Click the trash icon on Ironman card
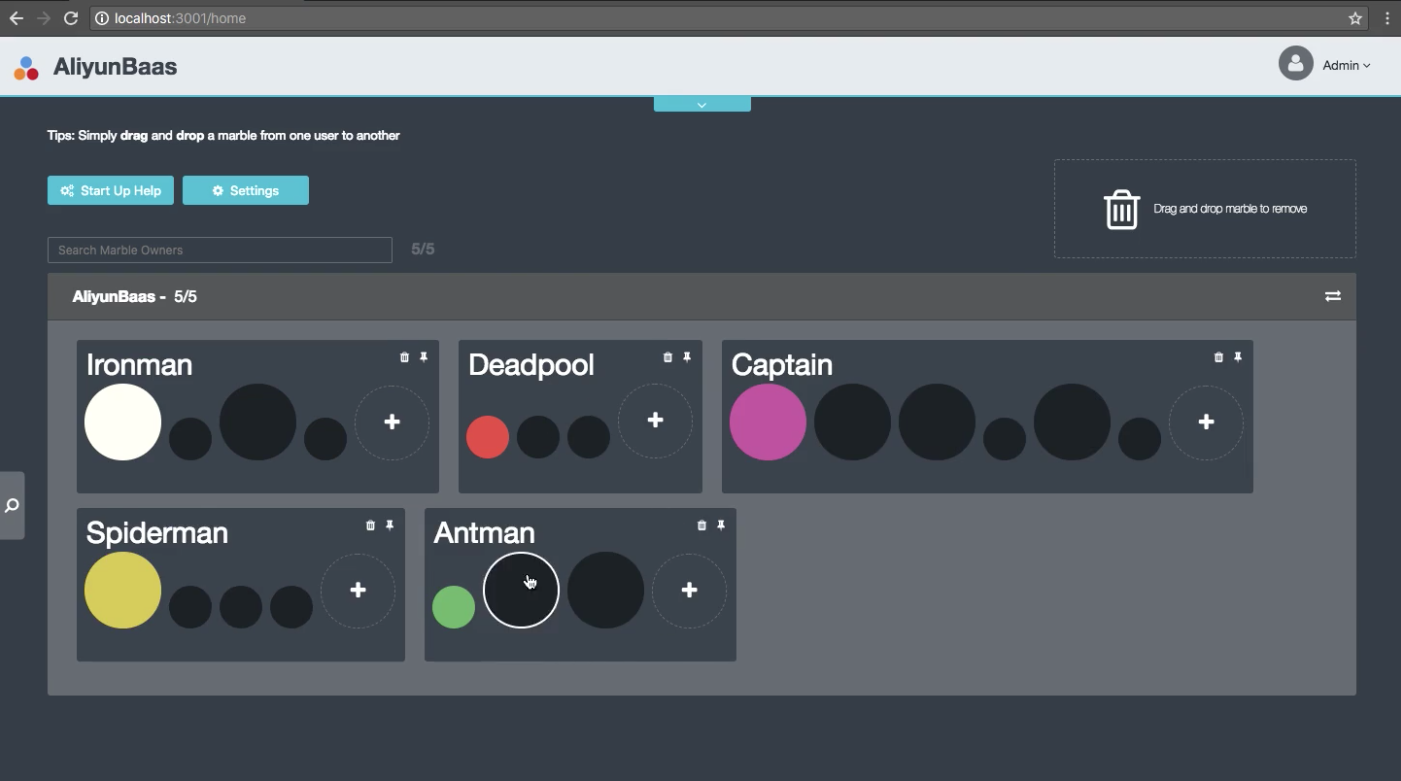Image resolution: width=1401 pixels, height=781 pixels. (x=404, y=357)
